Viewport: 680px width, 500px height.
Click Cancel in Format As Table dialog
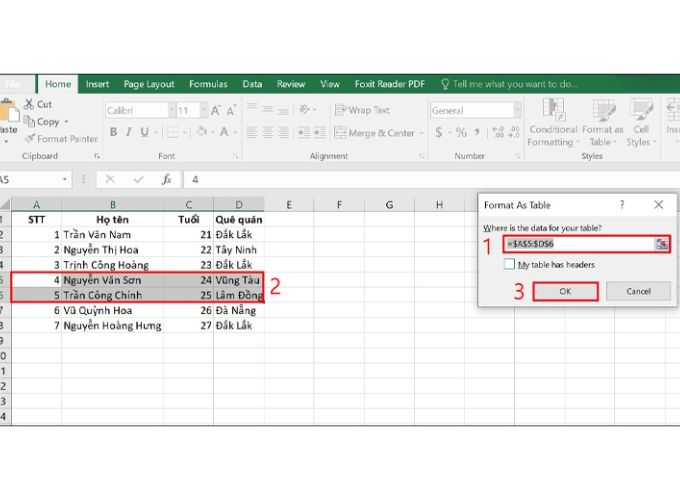tap(638, 291)
